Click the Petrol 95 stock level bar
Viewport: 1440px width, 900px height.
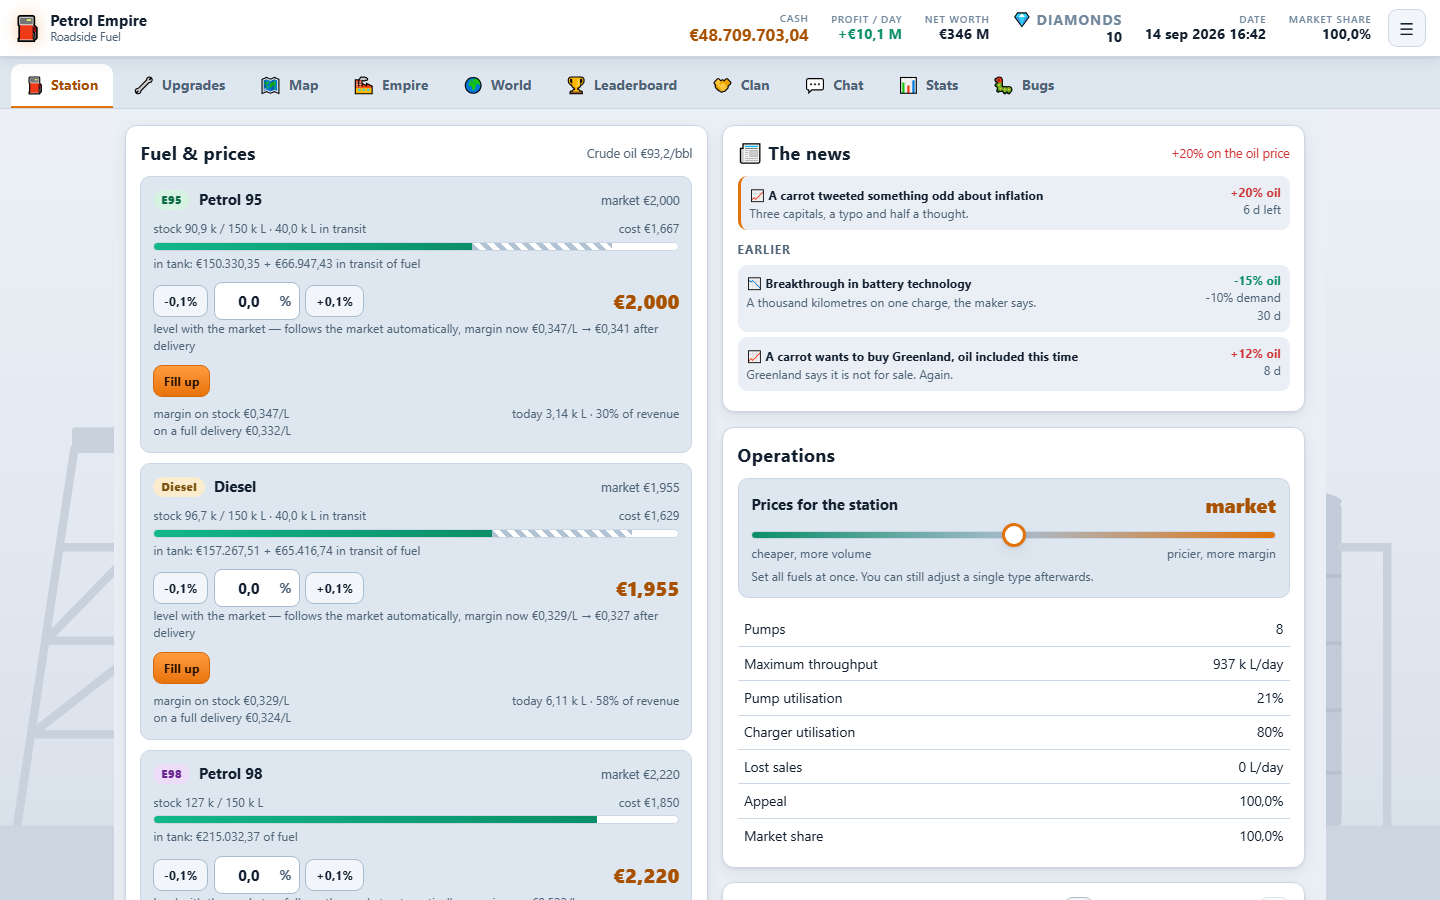tap(416, 246)
